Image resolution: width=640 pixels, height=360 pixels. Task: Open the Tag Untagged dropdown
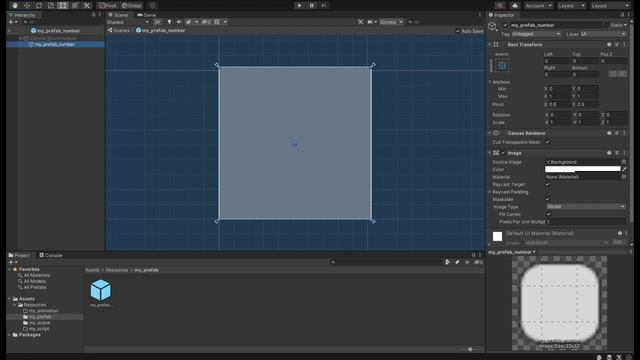[536, 34]
